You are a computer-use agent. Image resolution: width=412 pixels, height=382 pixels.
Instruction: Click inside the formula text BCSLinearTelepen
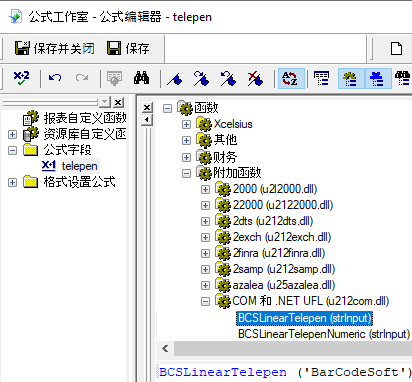(223, 372)
